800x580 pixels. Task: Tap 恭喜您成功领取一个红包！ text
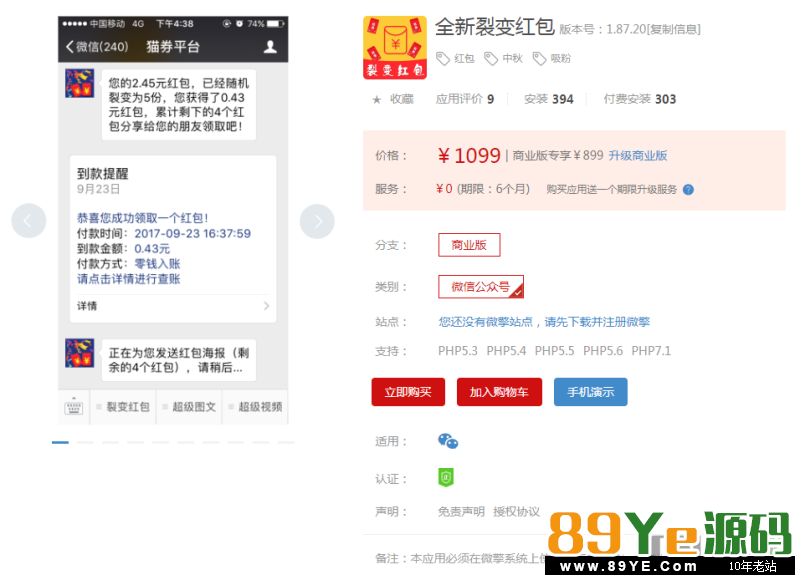point(143,218)
